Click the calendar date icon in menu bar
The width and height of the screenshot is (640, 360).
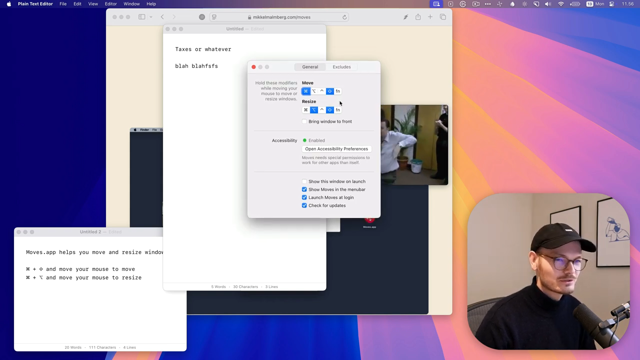[x=589, y=4]
